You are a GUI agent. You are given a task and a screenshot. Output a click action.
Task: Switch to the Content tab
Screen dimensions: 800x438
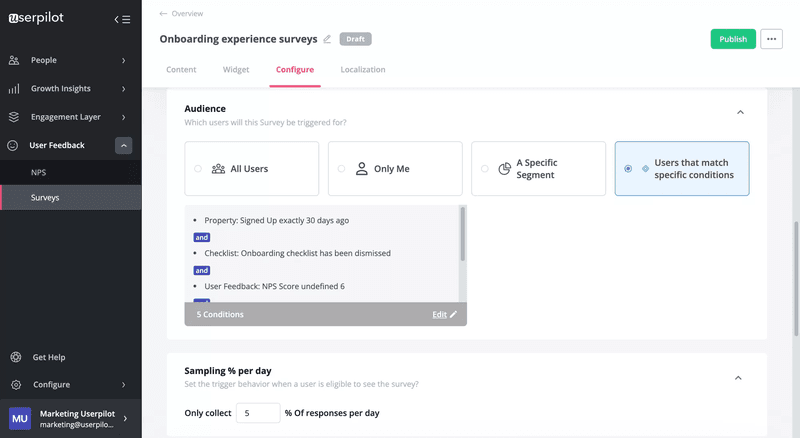[181, 69]
